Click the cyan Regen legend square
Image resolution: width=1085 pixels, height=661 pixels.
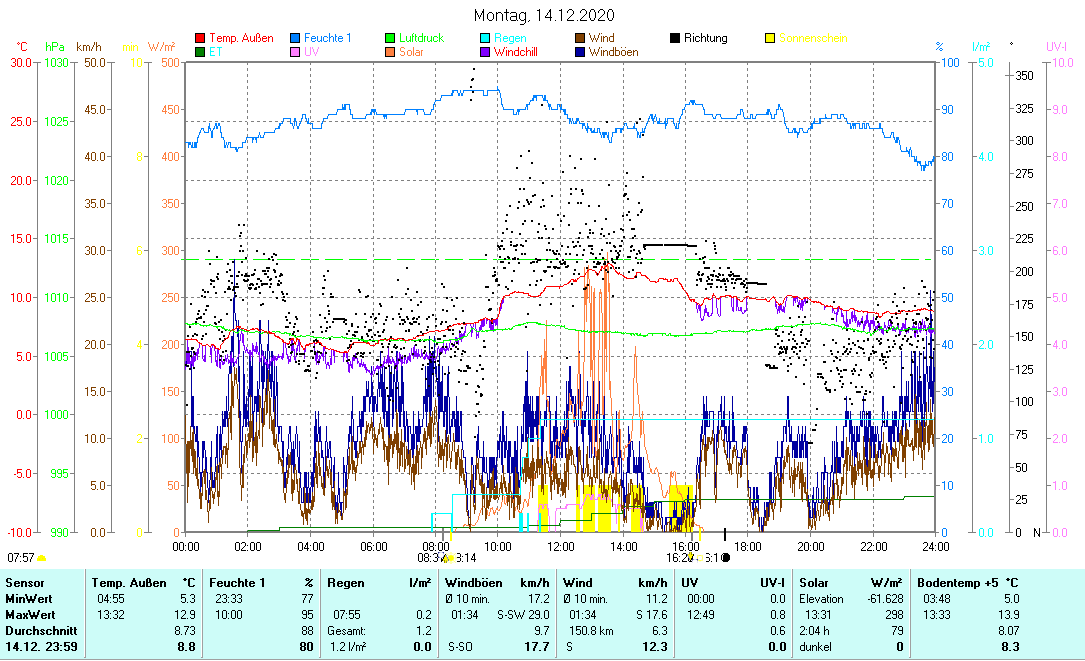485,39
